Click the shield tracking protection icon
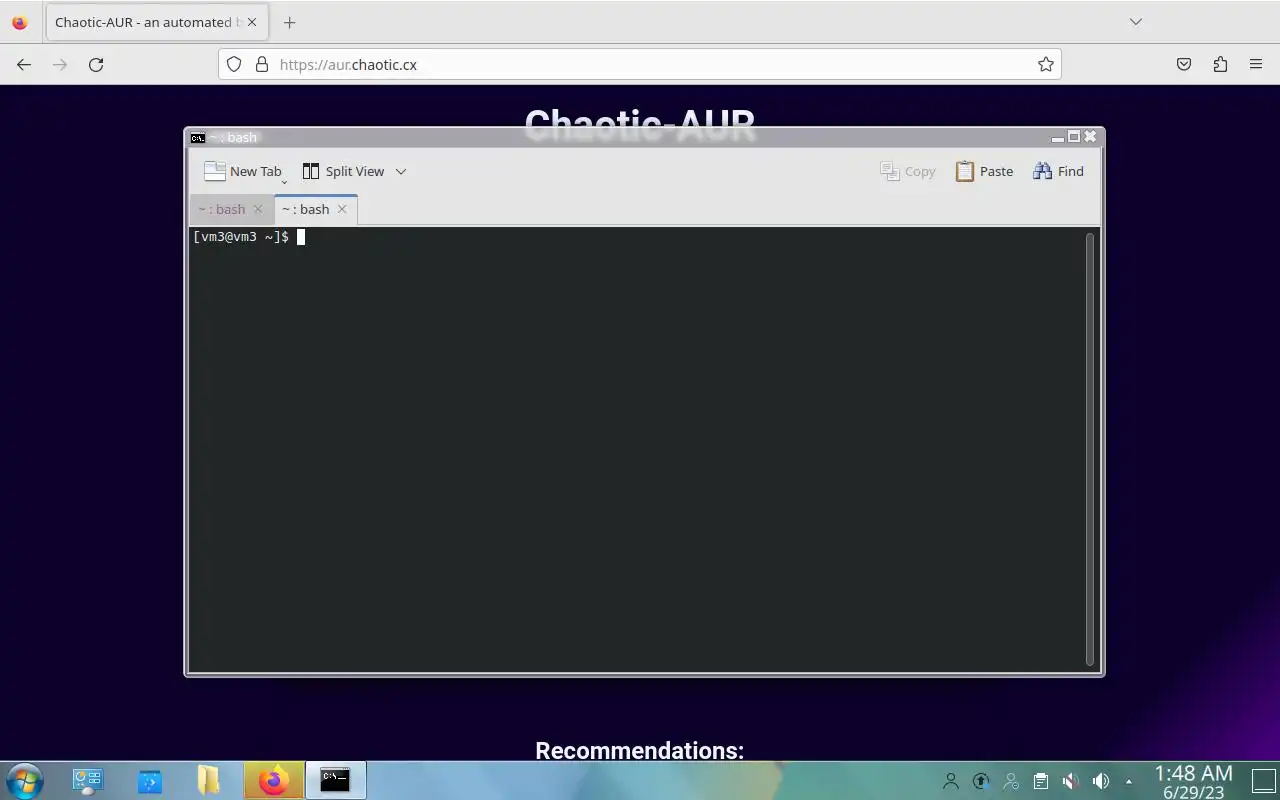 point(234,64)
